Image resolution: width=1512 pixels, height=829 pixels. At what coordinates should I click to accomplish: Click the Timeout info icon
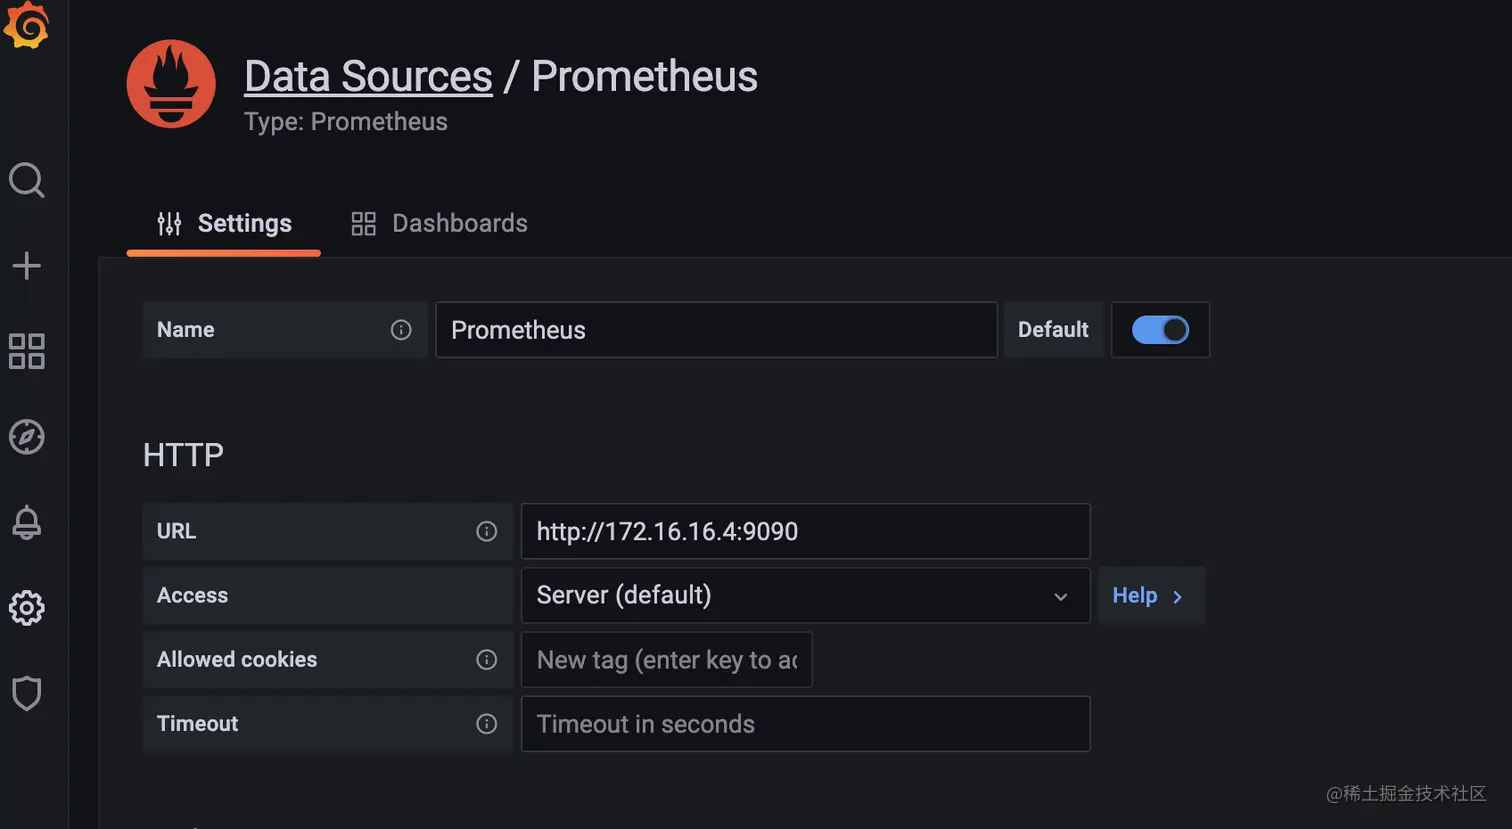click(487, 723)
